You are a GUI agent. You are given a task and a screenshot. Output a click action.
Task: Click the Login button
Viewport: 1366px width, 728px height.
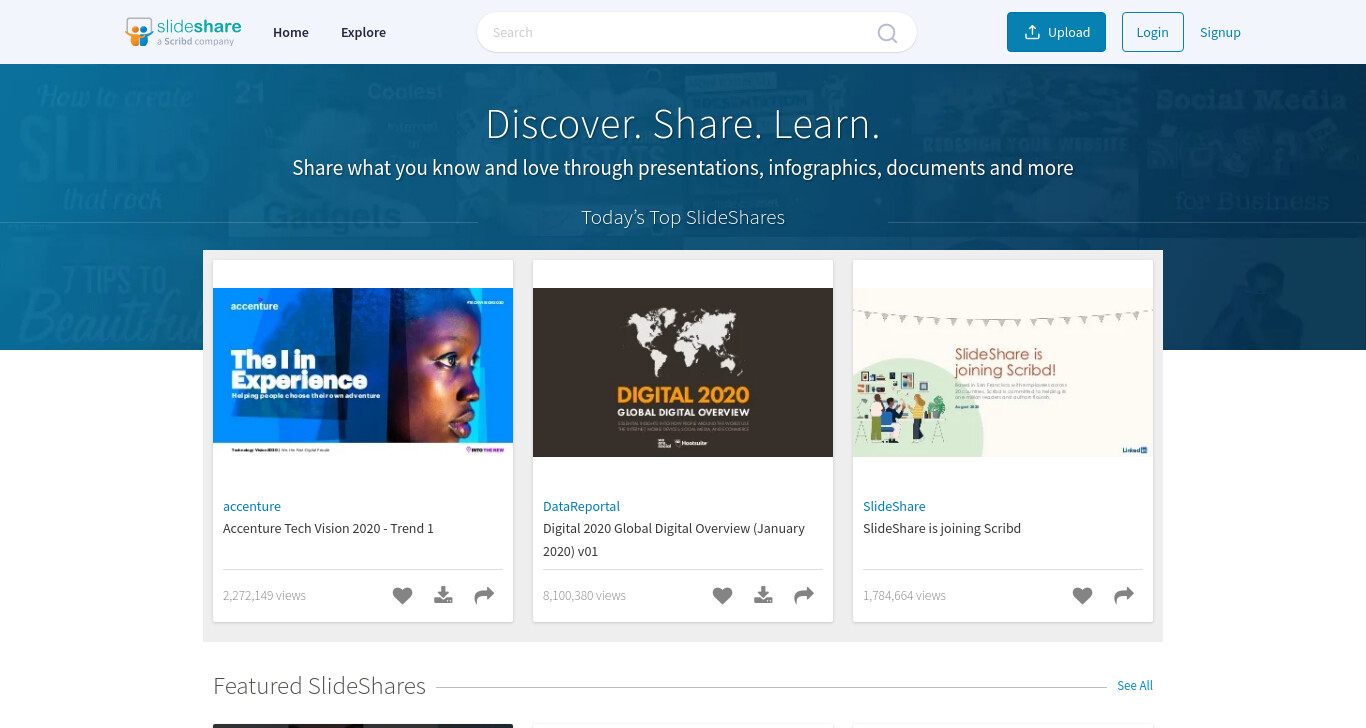pos(1152,32)
